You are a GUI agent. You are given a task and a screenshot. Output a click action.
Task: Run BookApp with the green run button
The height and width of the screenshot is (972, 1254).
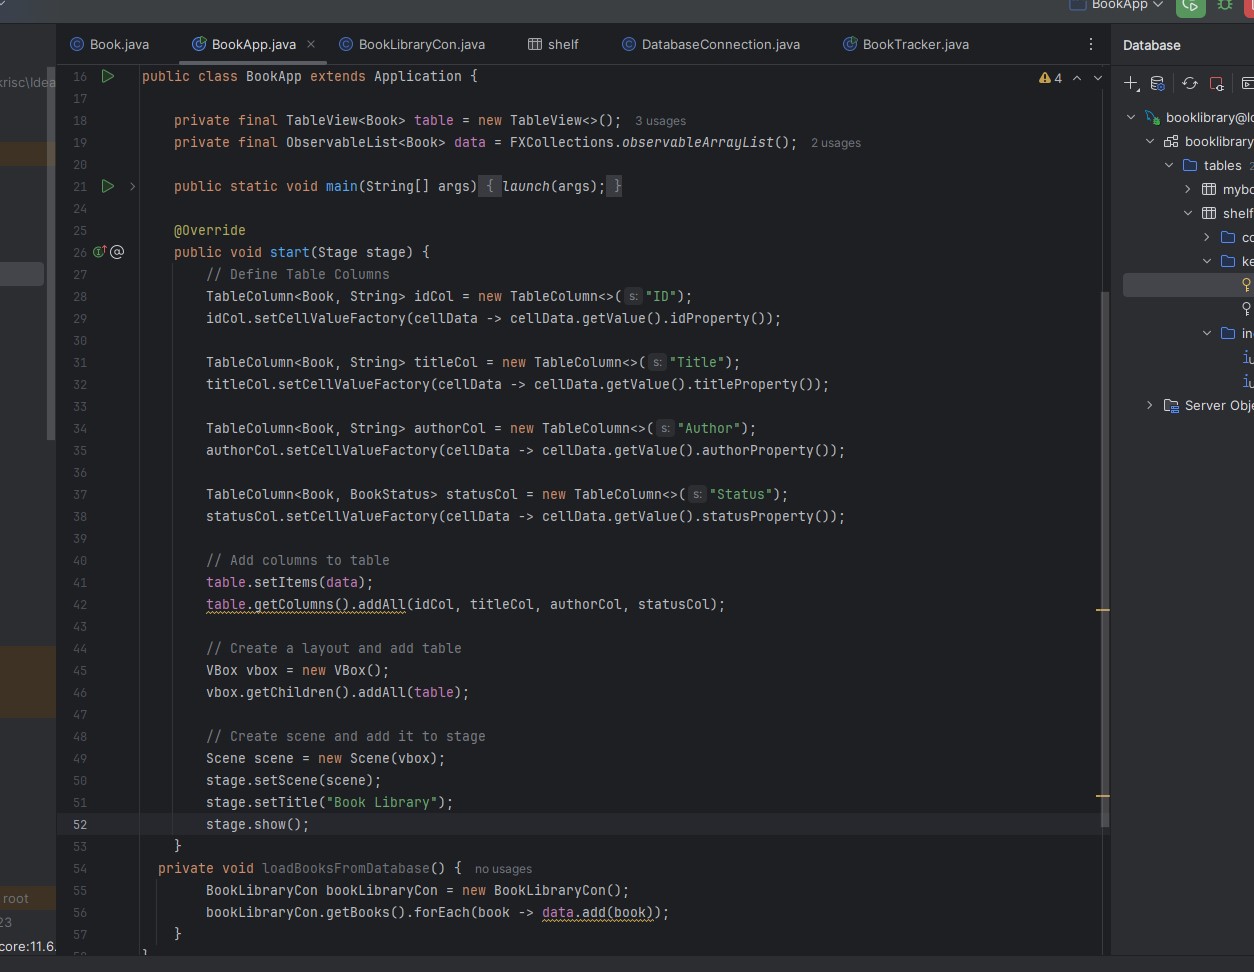click(x=1190, y=8)
